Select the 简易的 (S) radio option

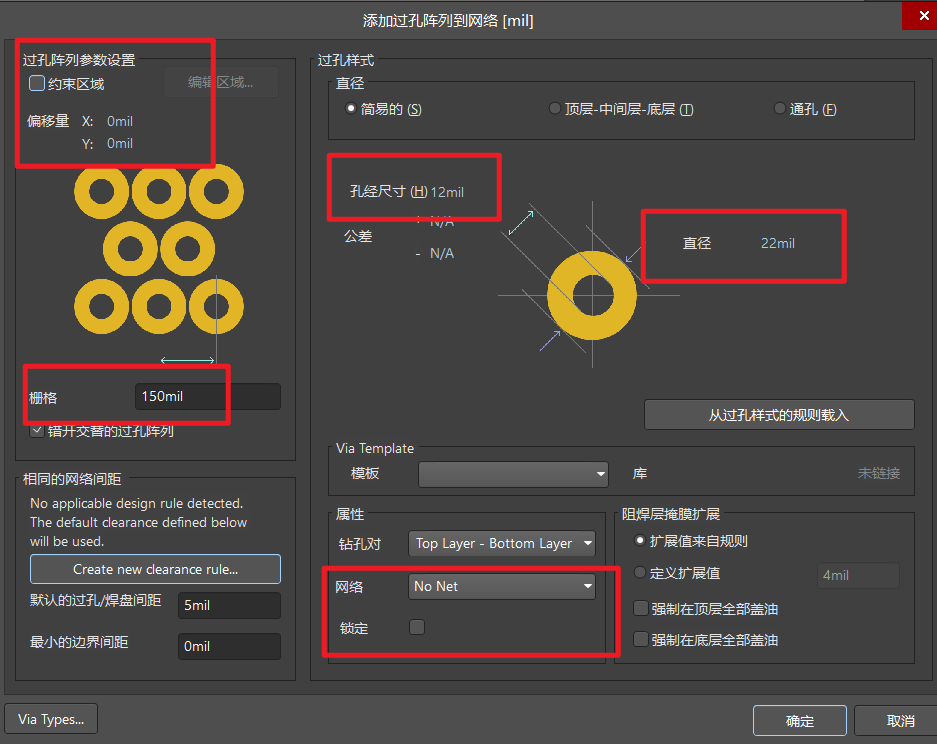pos(351,109)
